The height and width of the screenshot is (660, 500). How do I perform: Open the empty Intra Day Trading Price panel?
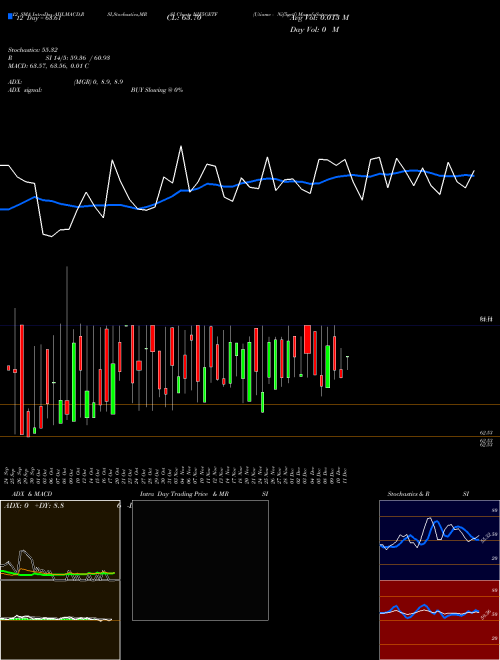[x=200, y=560]
